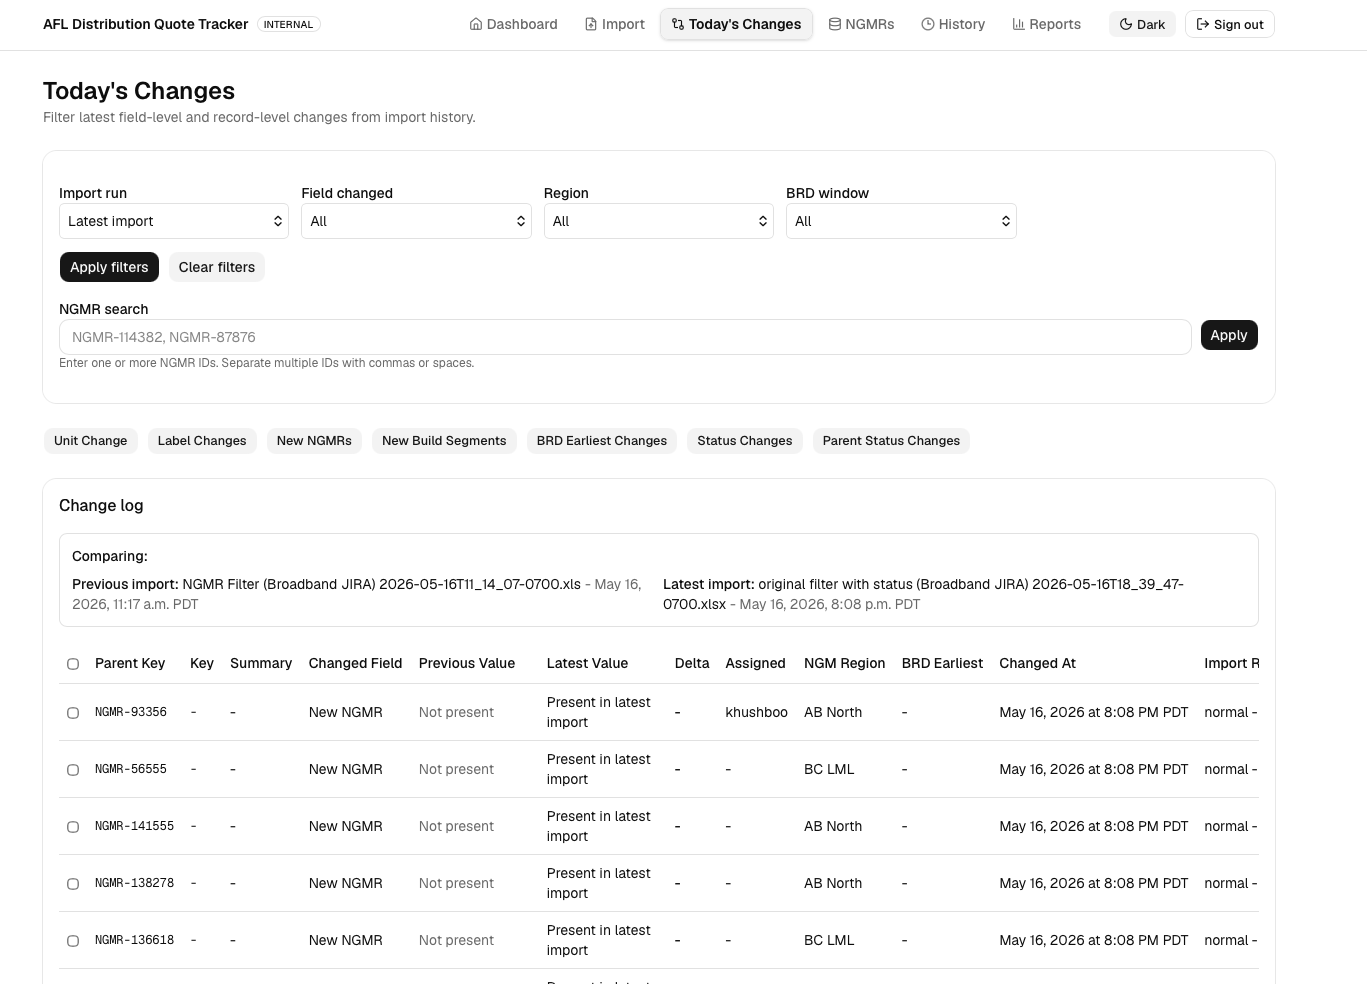Expand the Region dropdown

coord(659,221)
